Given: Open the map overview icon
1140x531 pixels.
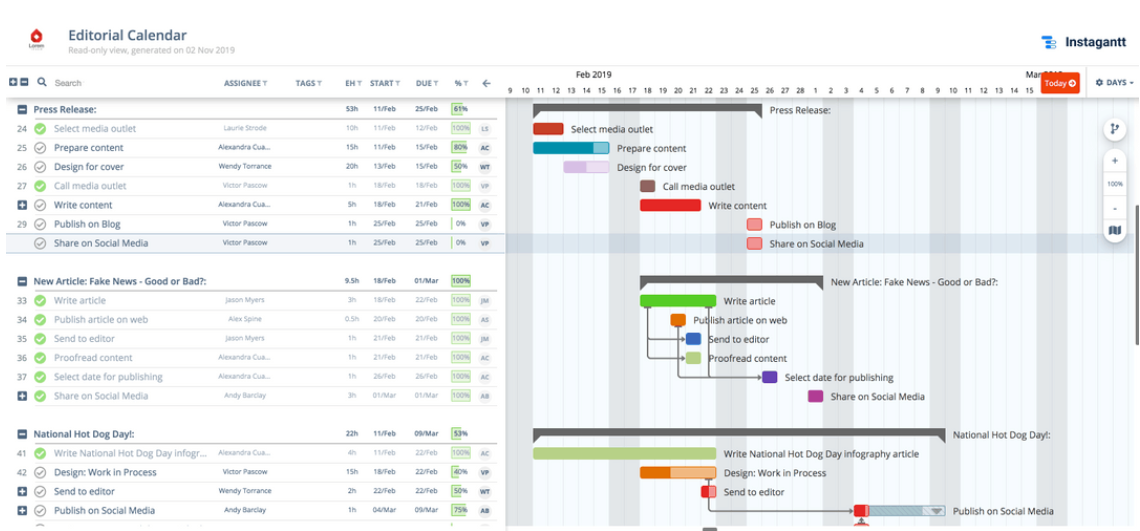Looking at the screenshot, I should [x=1115, y=231].
